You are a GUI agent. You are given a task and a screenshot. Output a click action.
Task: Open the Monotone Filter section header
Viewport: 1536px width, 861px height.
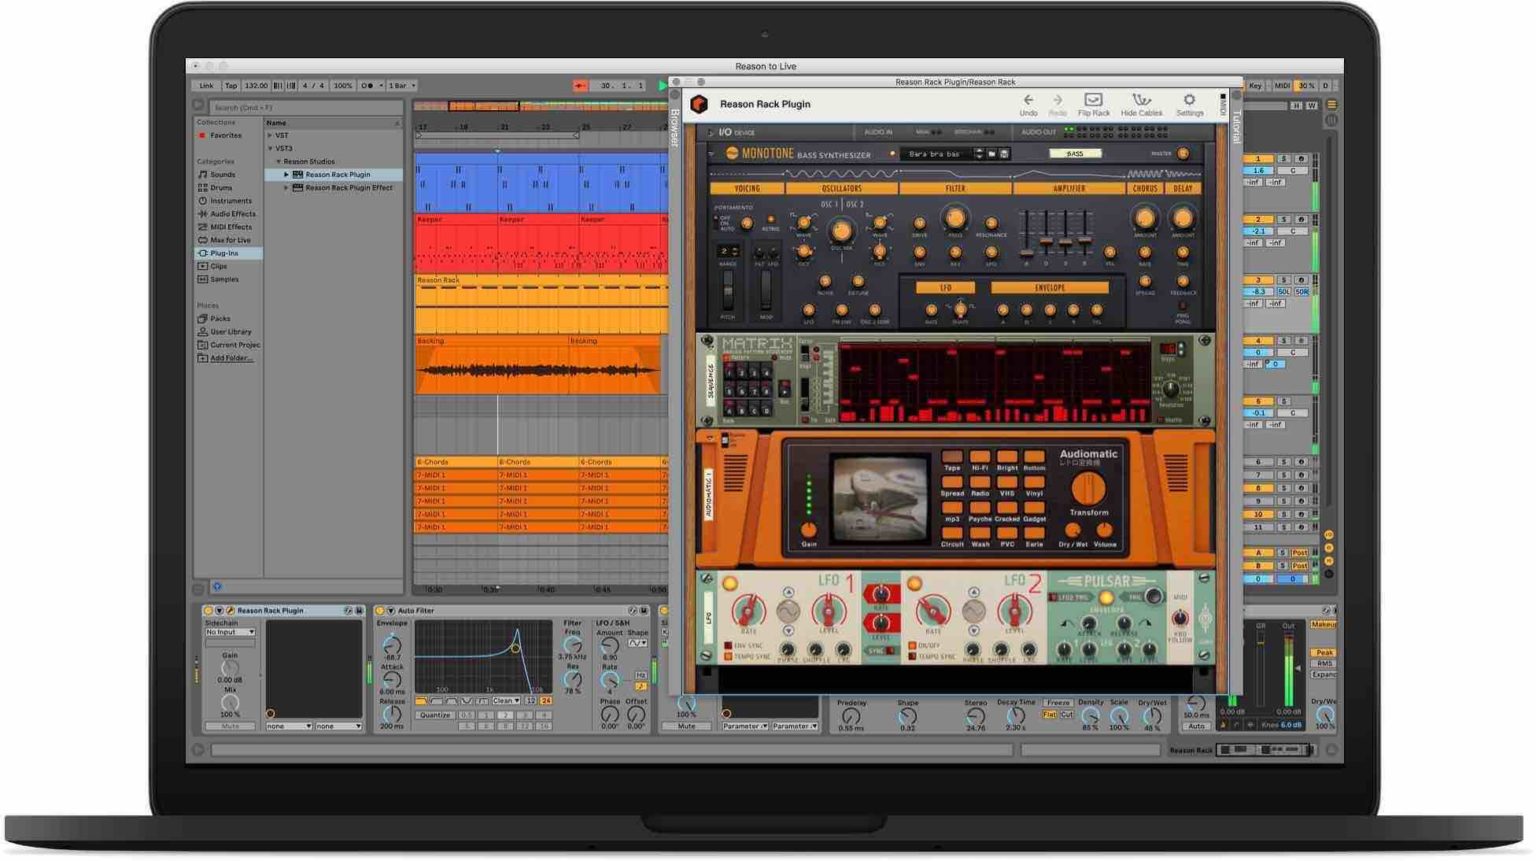tap(955, 188)
